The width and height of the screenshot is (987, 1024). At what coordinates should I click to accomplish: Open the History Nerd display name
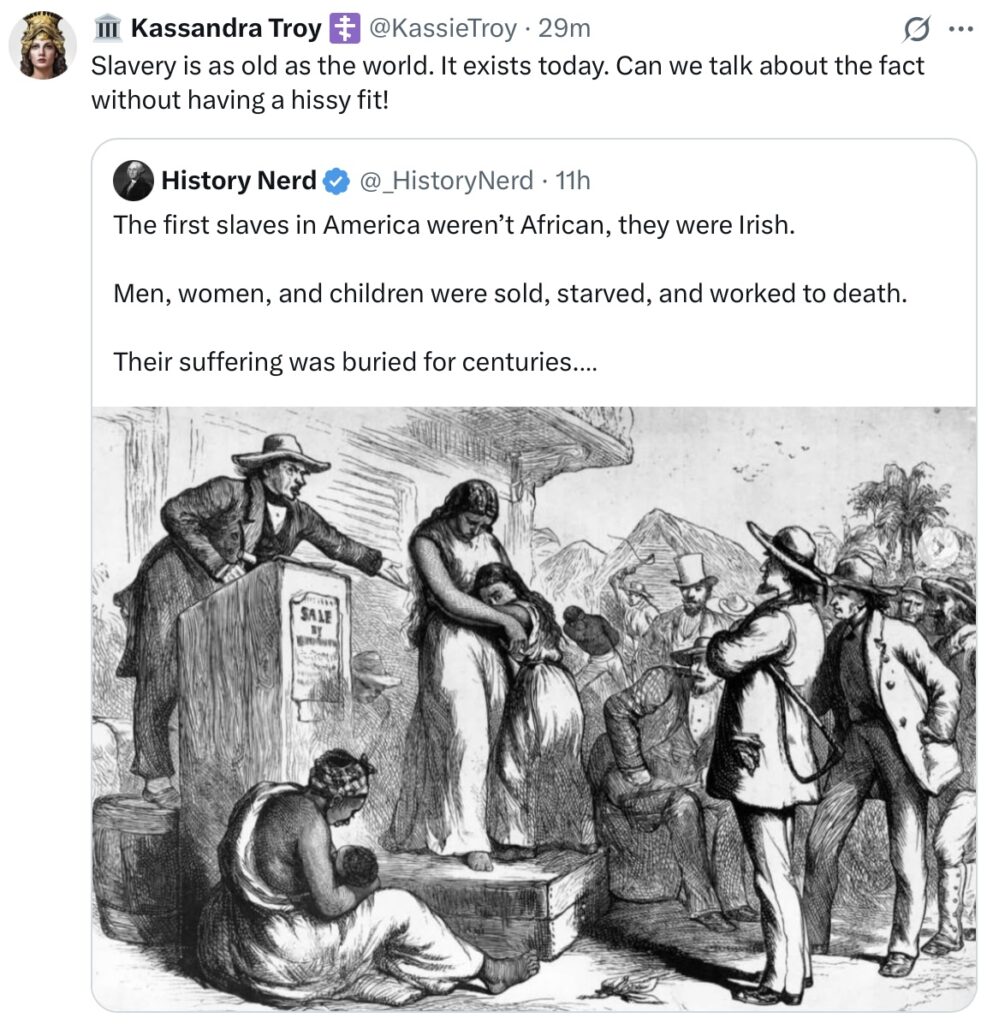pyautogui.click(x=238, y=180)
